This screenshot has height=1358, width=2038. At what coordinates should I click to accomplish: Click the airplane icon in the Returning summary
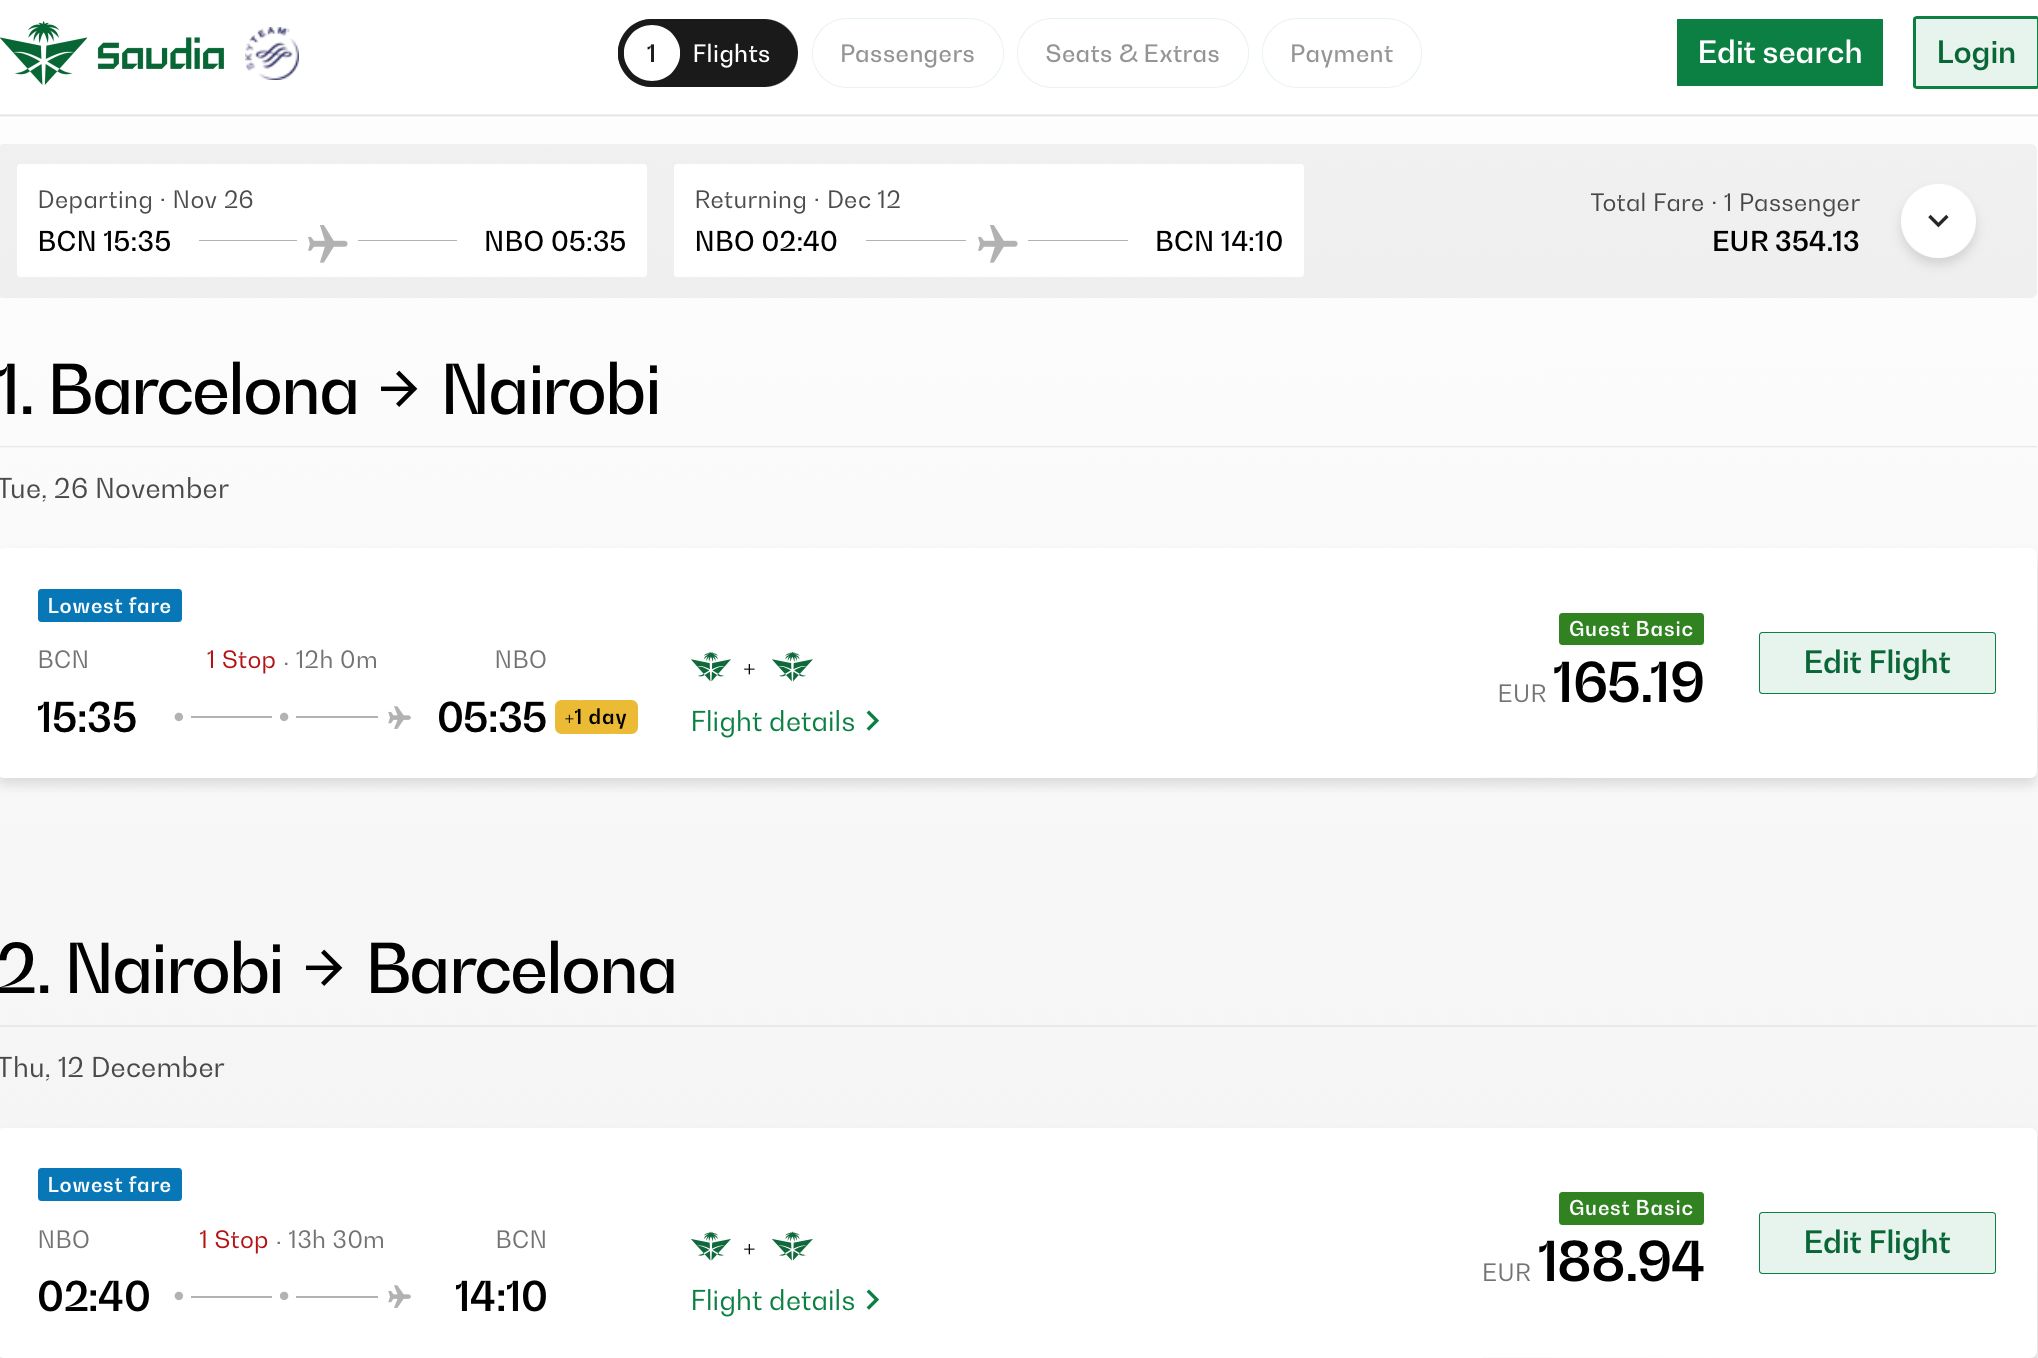996,242
